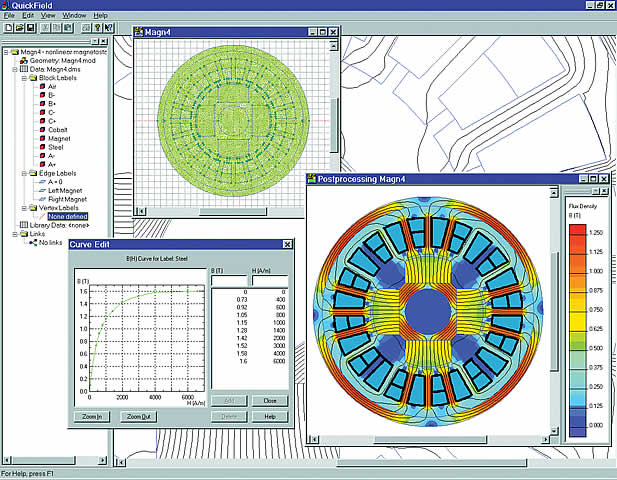The height and width of the screenshot is (480, 617).
Task: Collapse the Links folder
Action: coord(15,234)
